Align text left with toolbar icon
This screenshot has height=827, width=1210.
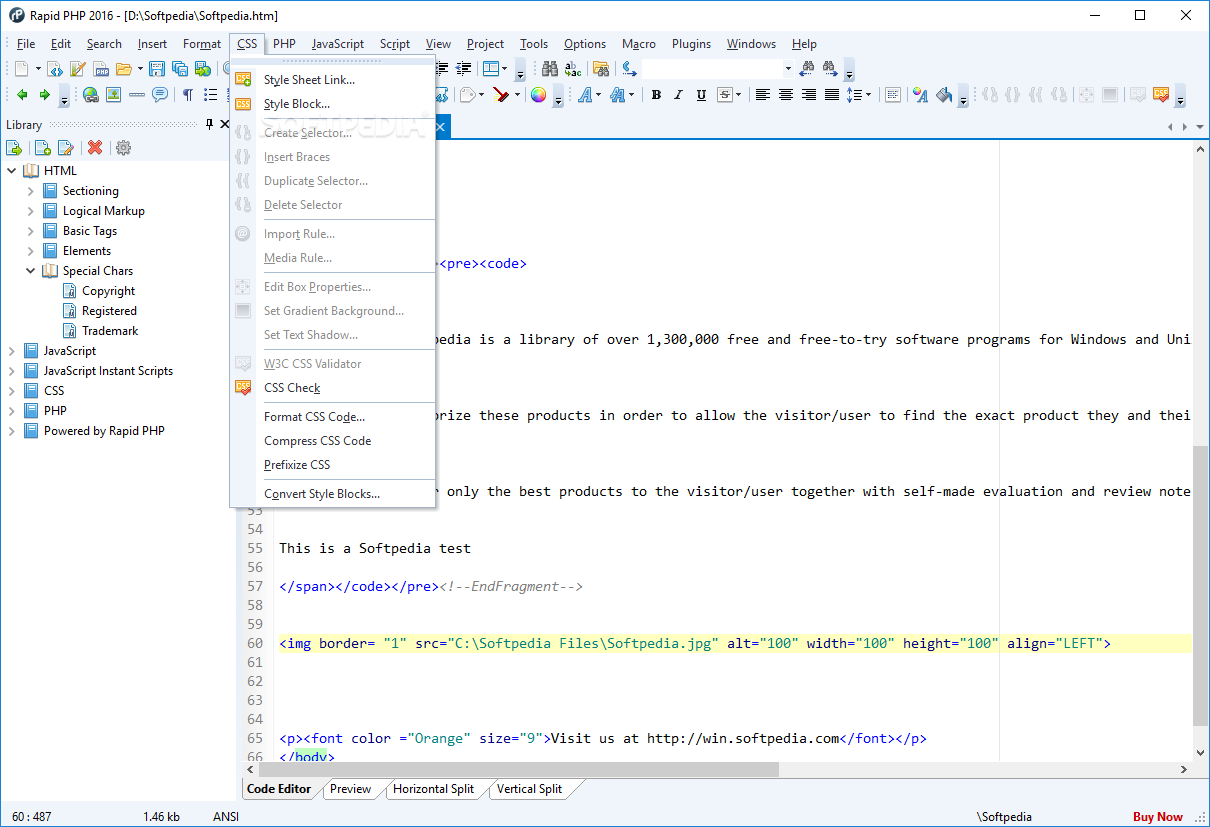[x=763, y=95]
